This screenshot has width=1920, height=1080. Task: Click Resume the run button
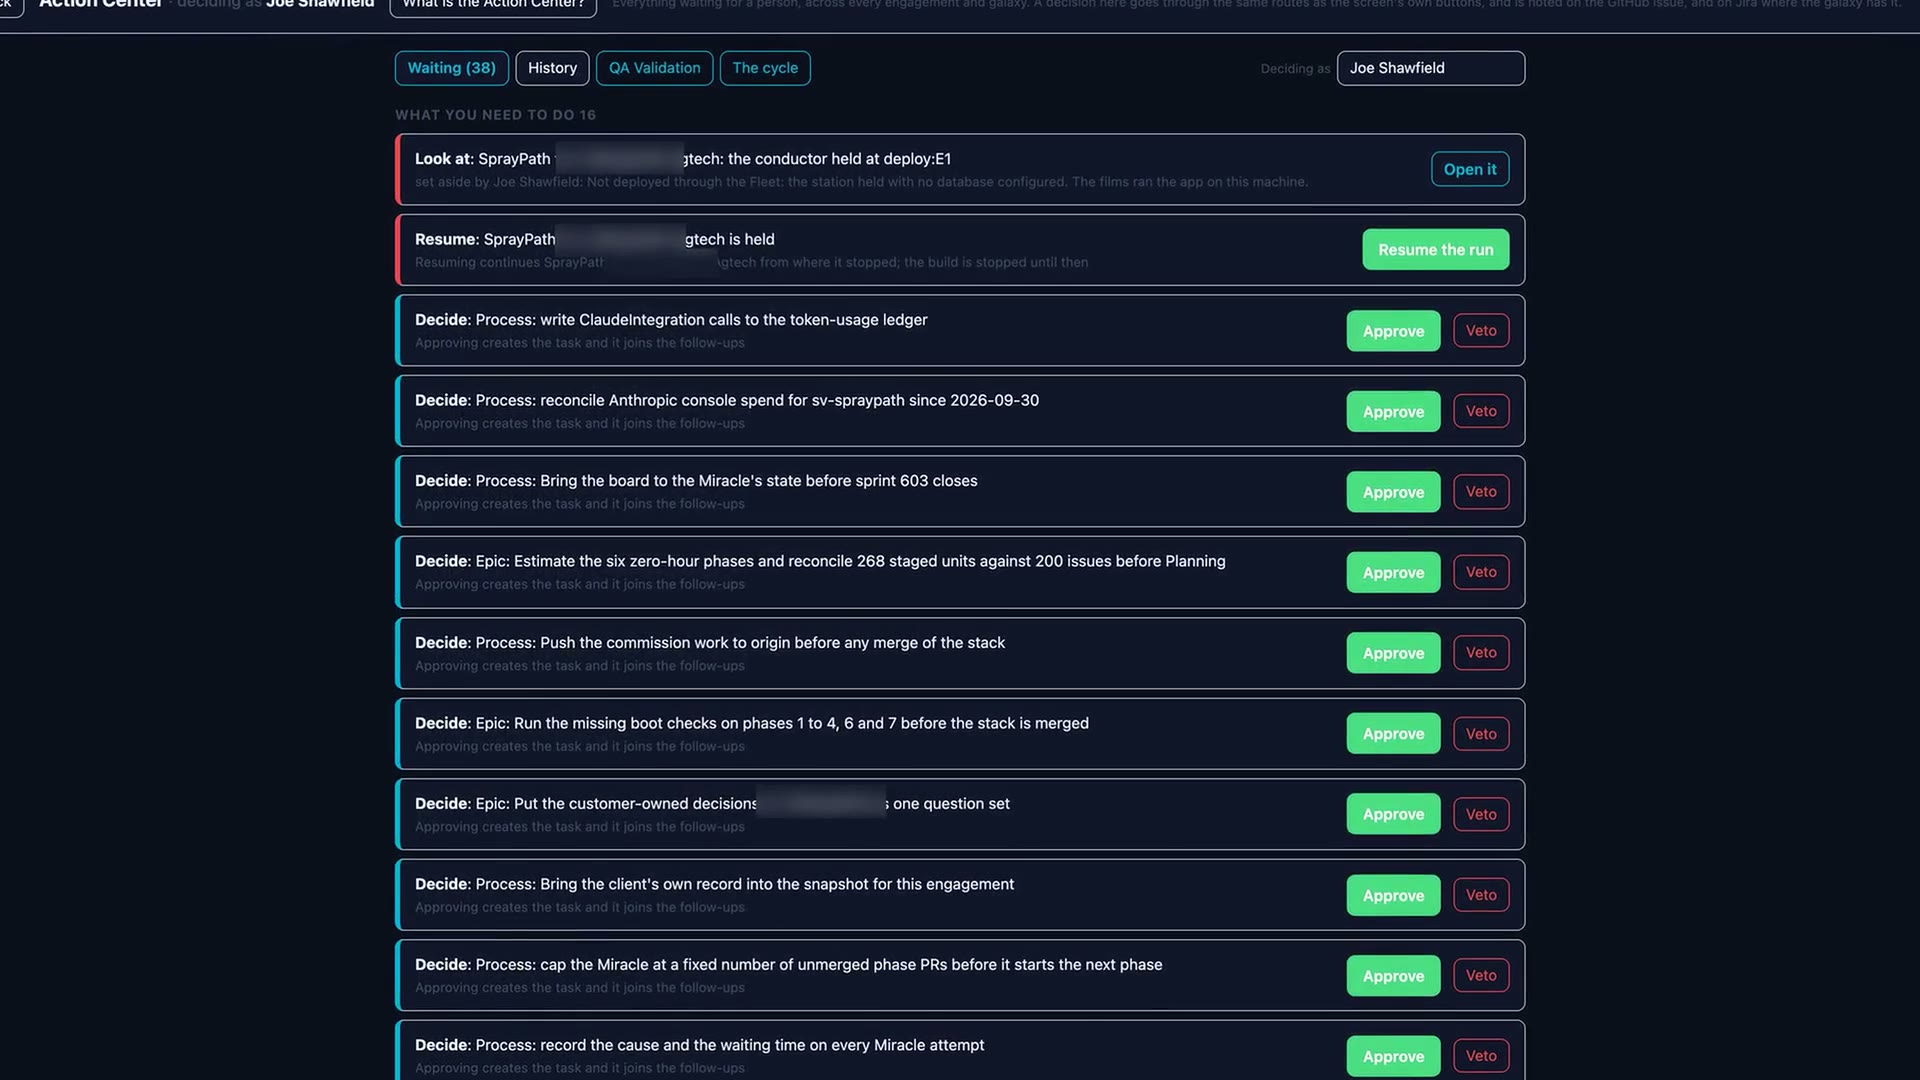coord(1435,250)
